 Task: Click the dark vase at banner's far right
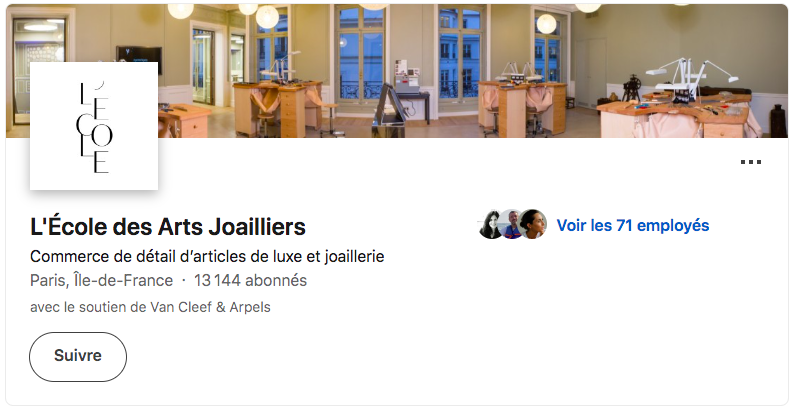(778, 121)
